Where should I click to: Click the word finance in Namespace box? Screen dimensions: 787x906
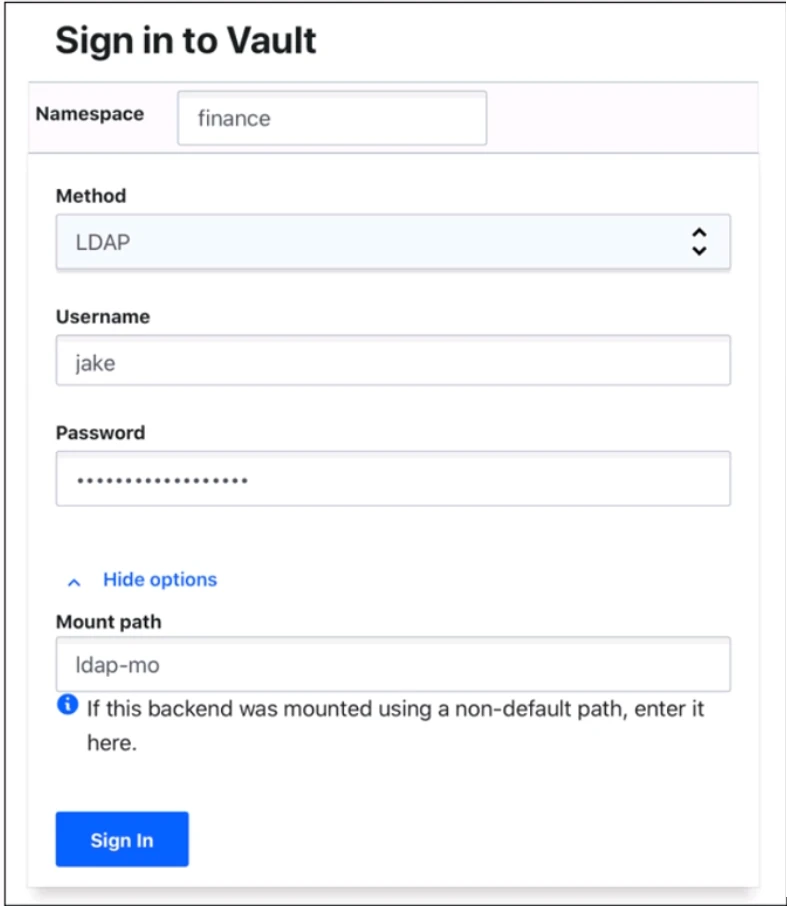[x=234, y=119]
